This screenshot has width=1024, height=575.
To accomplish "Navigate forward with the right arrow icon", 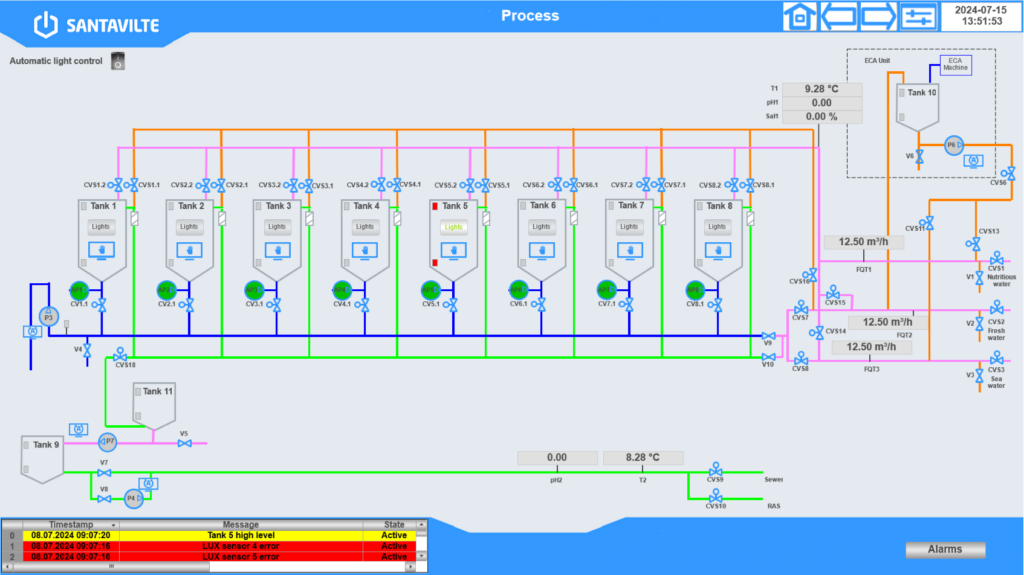I will pyautogui.click(x=878, y=17).
